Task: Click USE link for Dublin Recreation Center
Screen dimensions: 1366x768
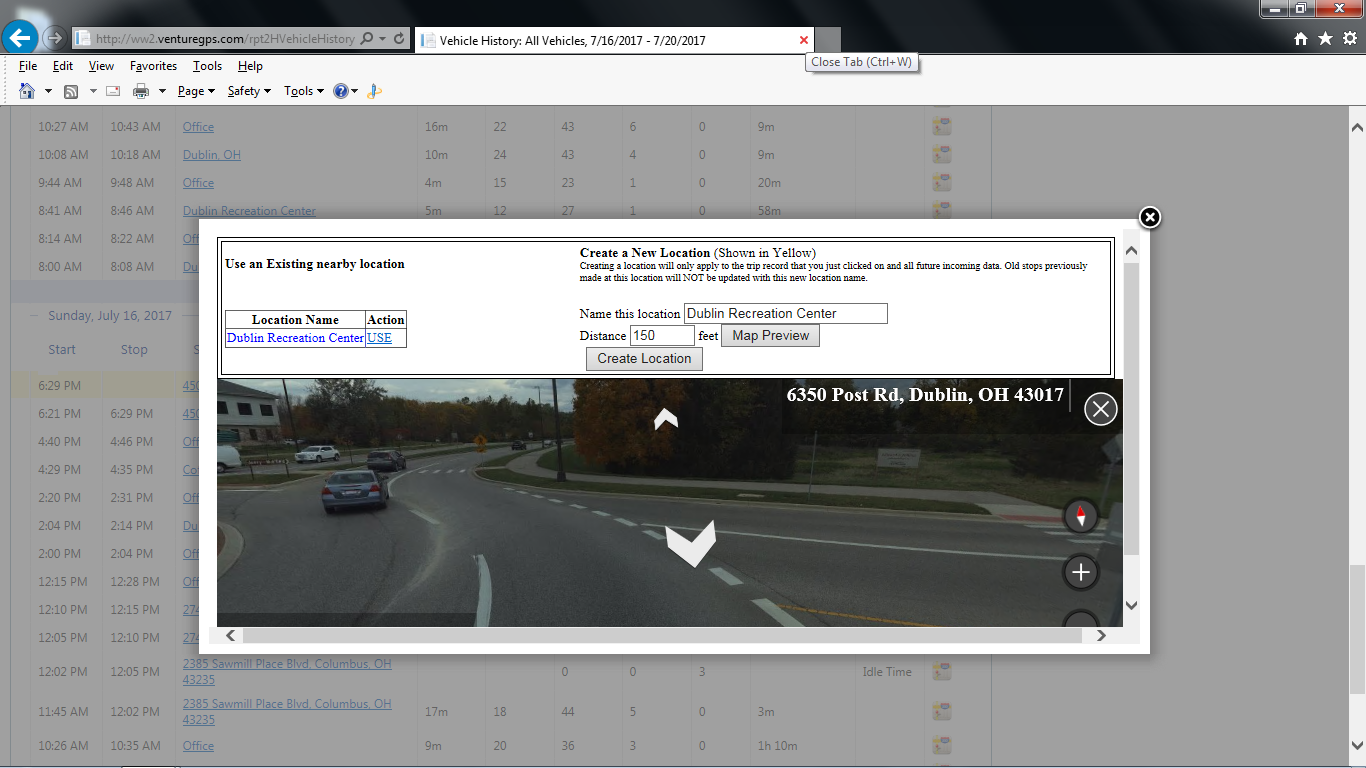Action: click(379, 338)
